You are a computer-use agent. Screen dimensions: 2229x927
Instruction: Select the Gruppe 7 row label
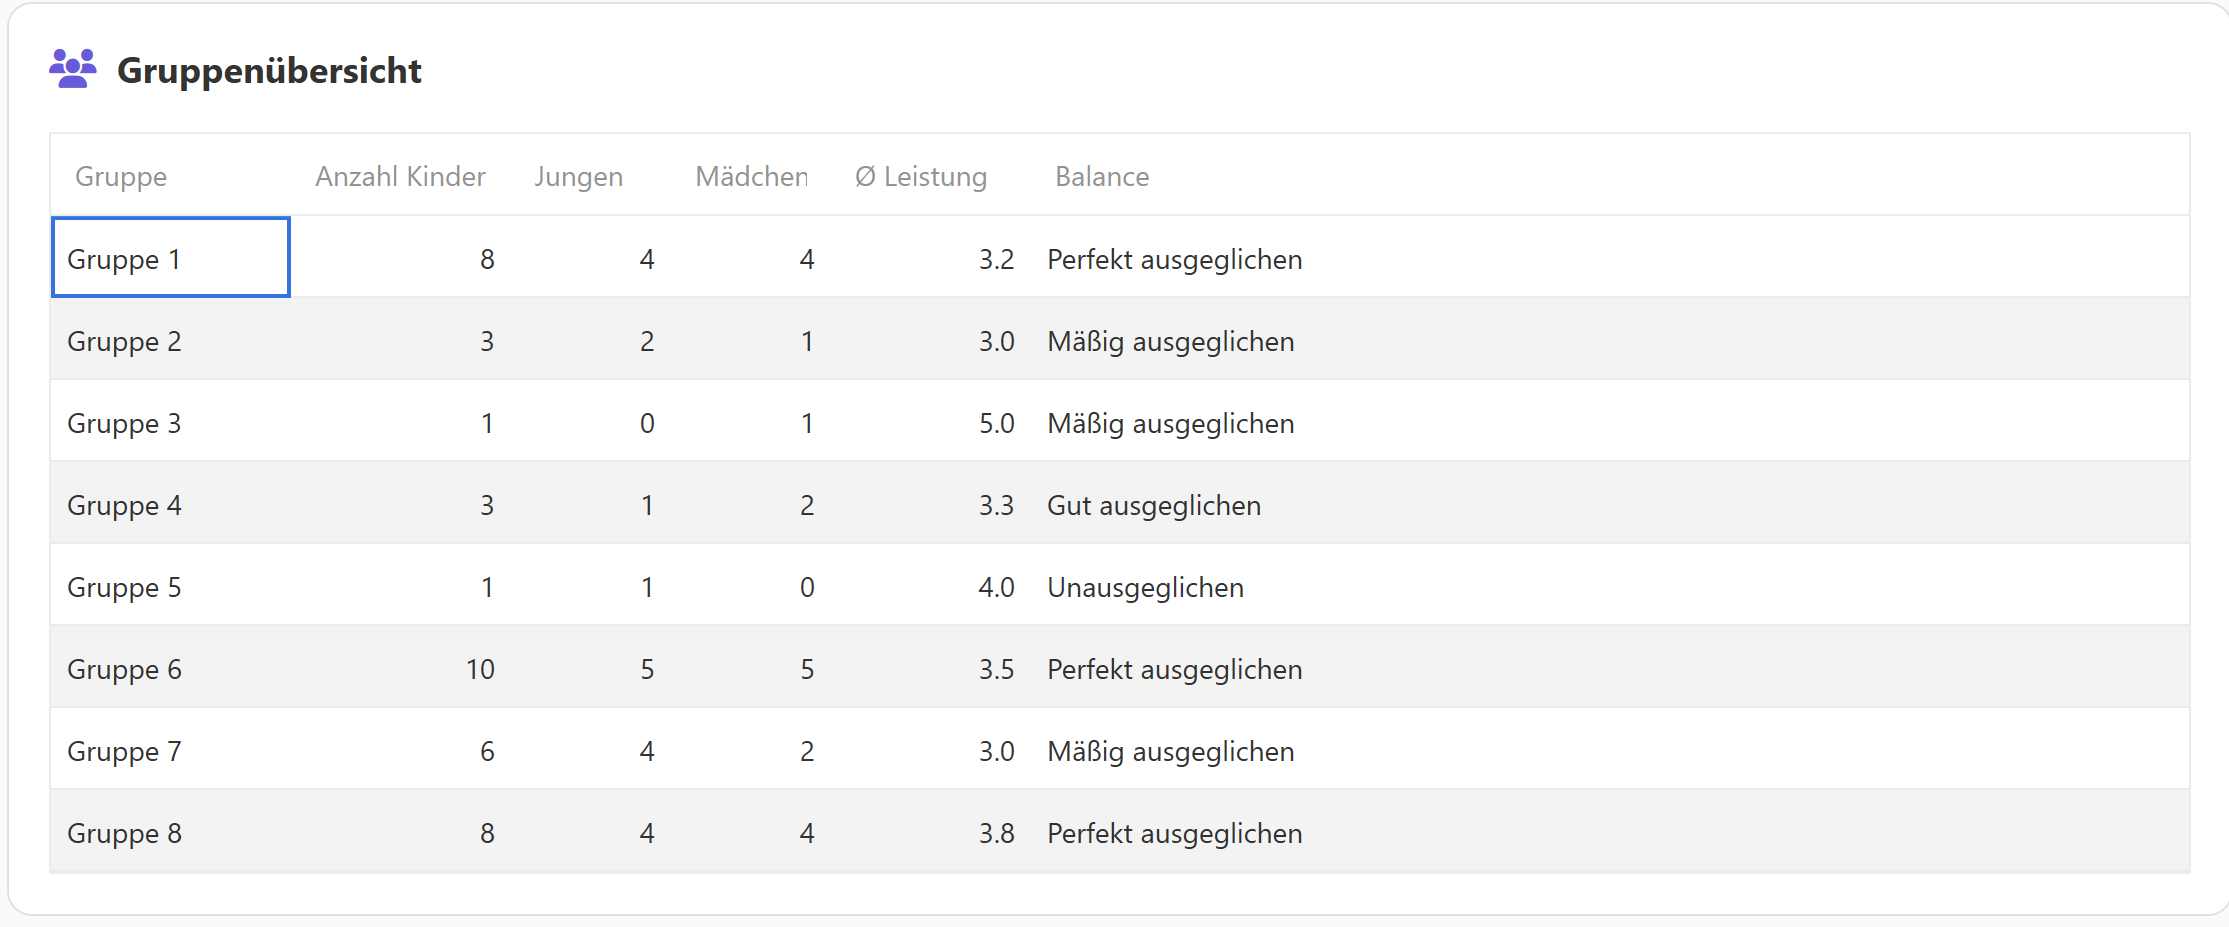(x=124, y=751)
